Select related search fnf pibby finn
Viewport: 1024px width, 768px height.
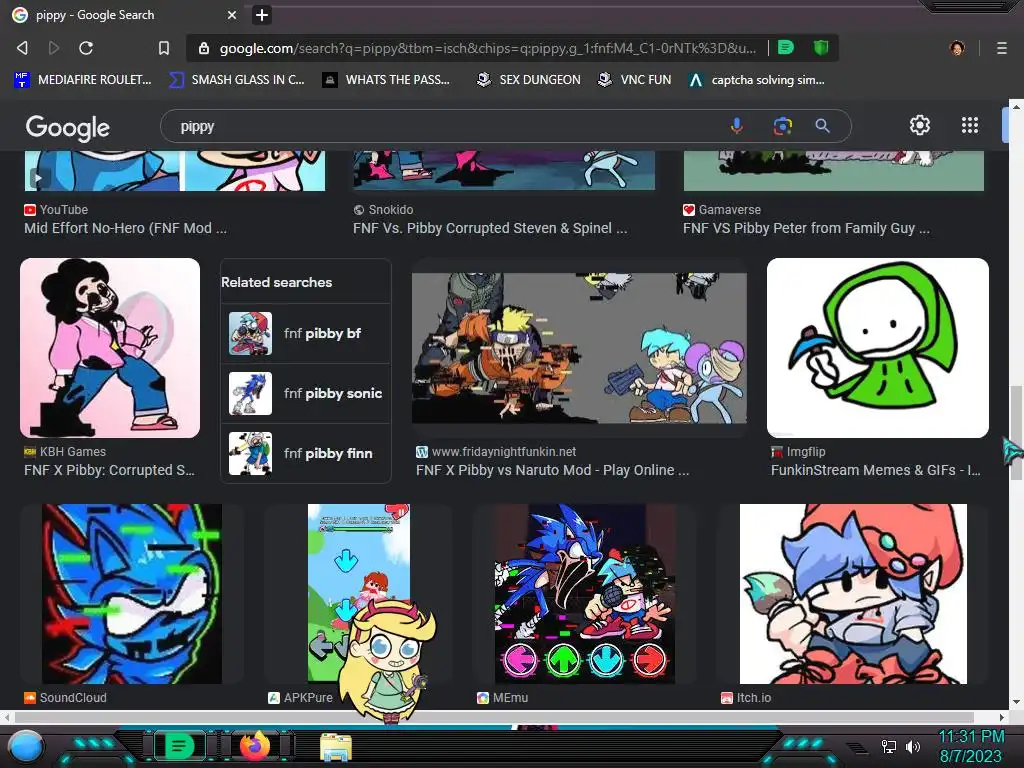(306, 453)
